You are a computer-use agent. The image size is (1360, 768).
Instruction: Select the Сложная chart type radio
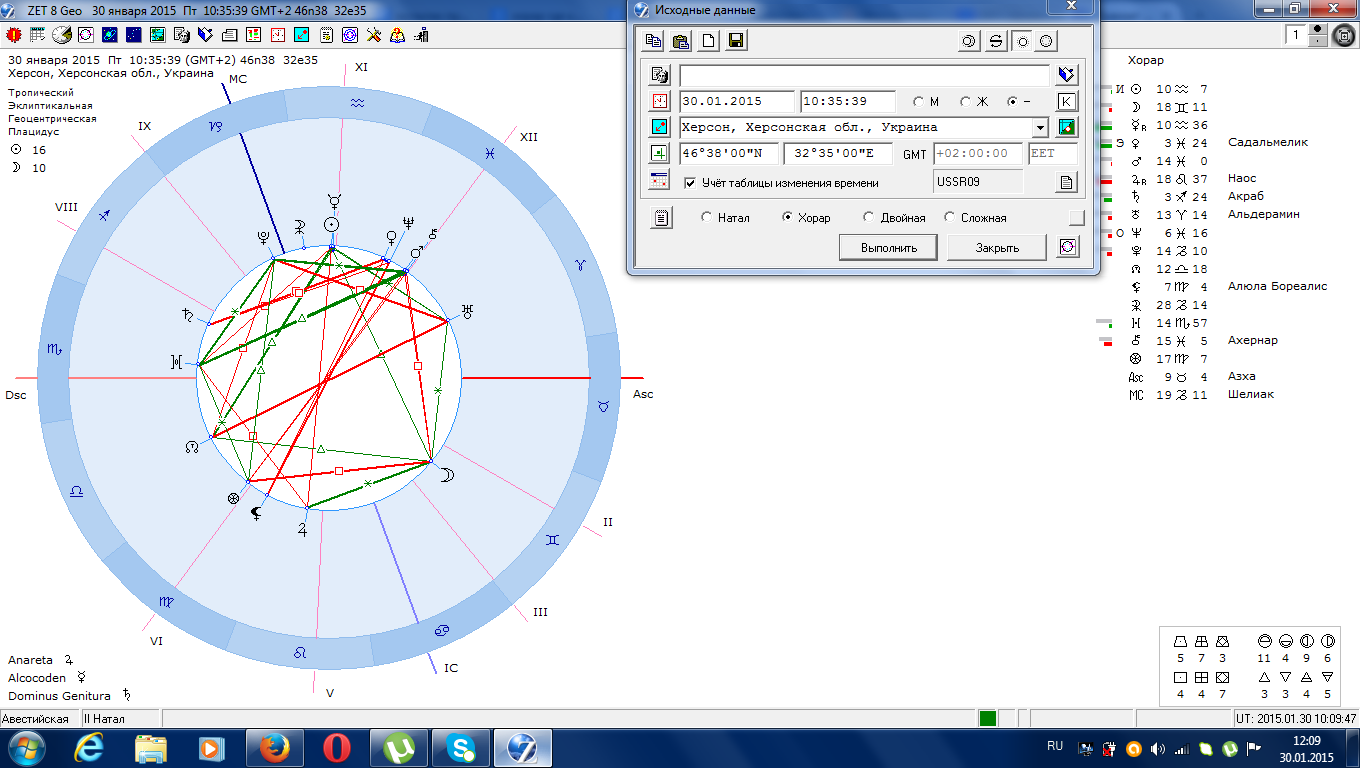coord(975,217)
